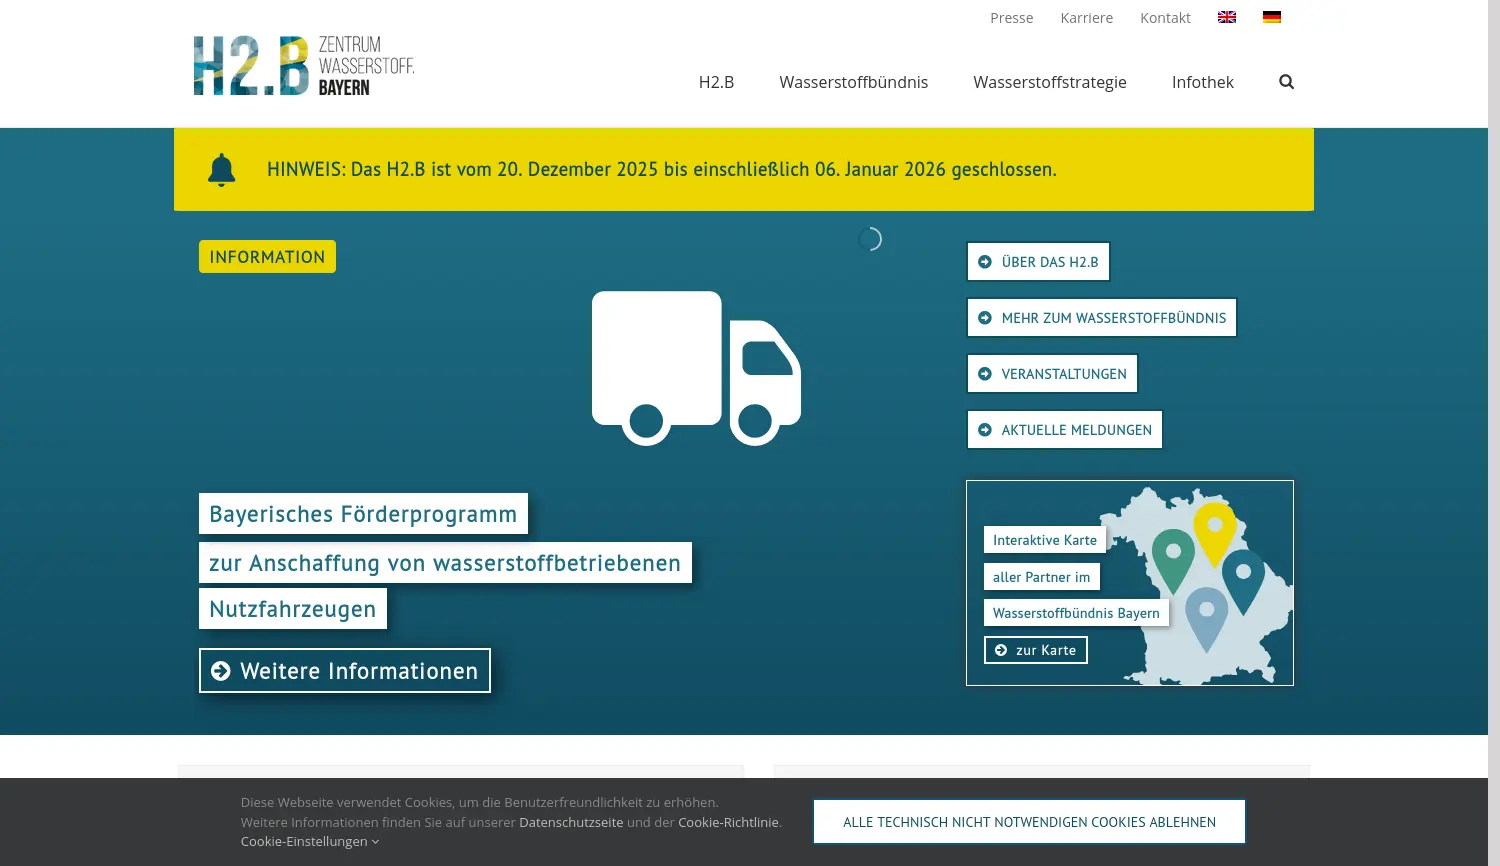Viewport: 1500px width, 866px height.
Task: Open the Karriere page from the top bar
Action: (1086, 17)
